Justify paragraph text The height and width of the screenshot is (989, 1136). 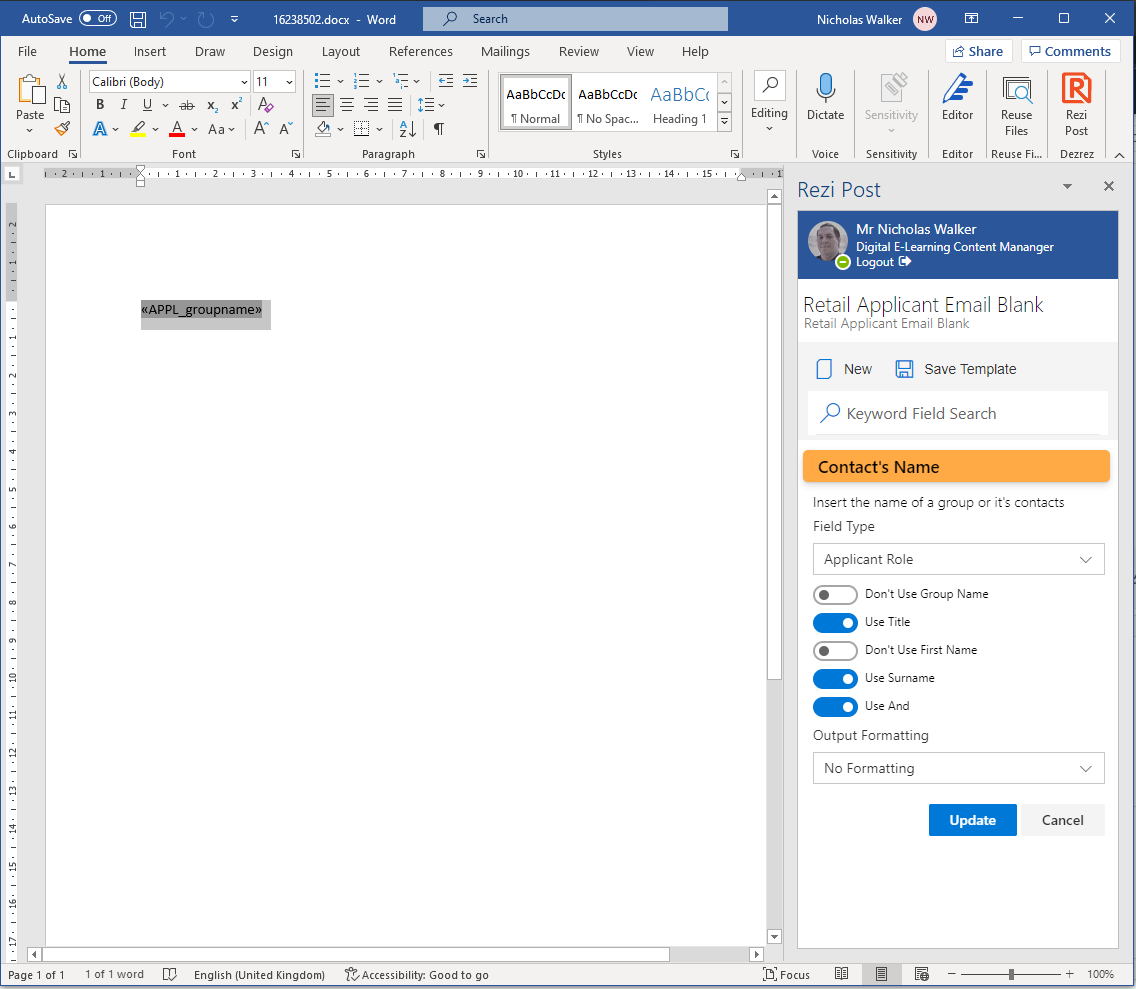tap(395, 105)
